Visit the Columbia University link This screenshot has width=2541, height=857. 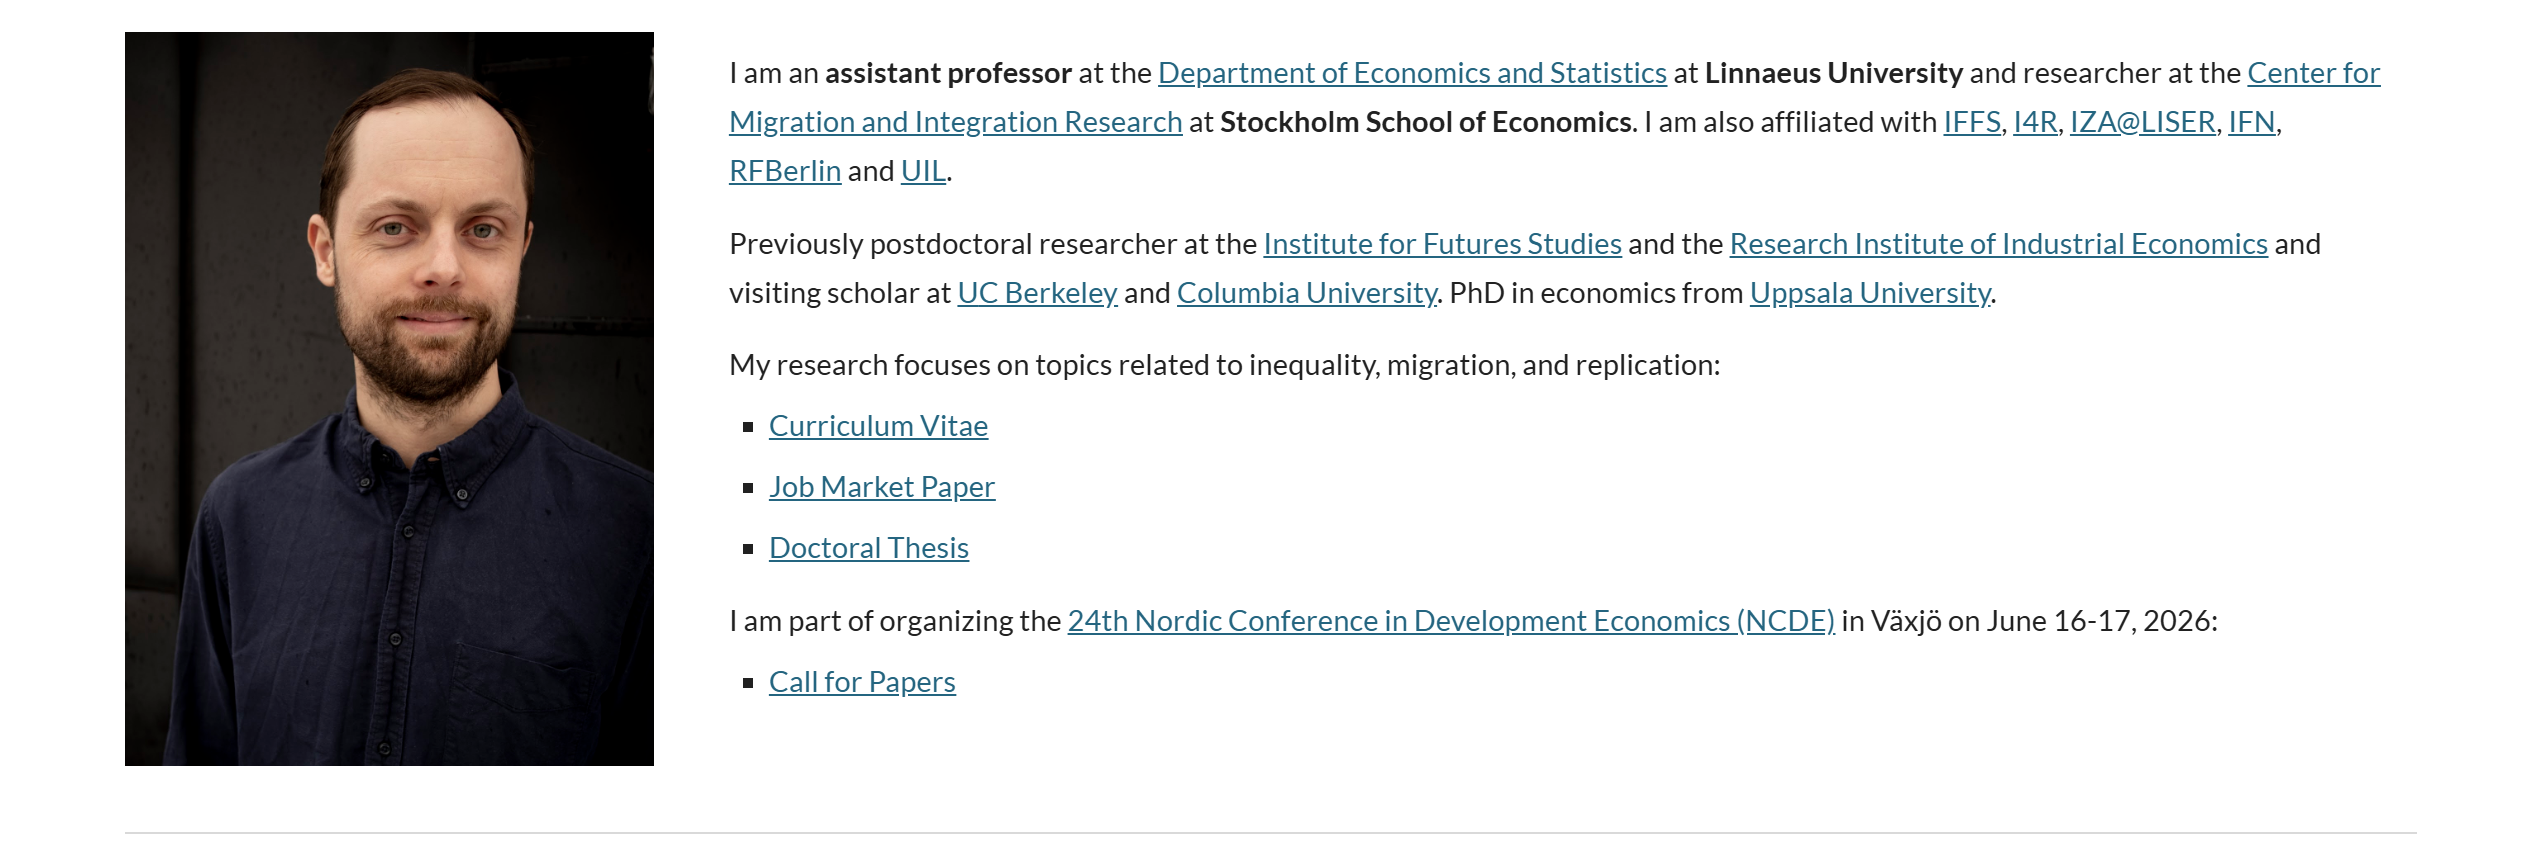tap(1306, 293)
